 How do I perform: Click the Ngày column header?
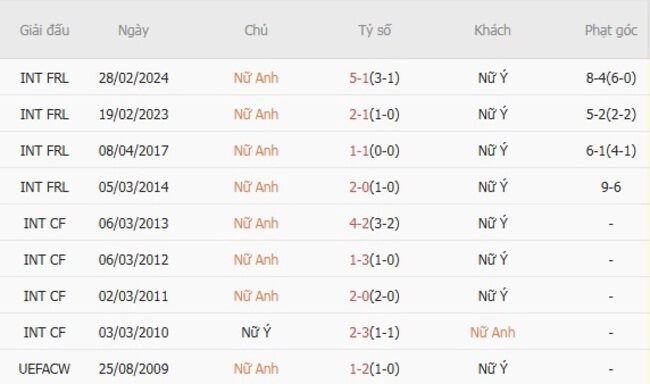133,30
